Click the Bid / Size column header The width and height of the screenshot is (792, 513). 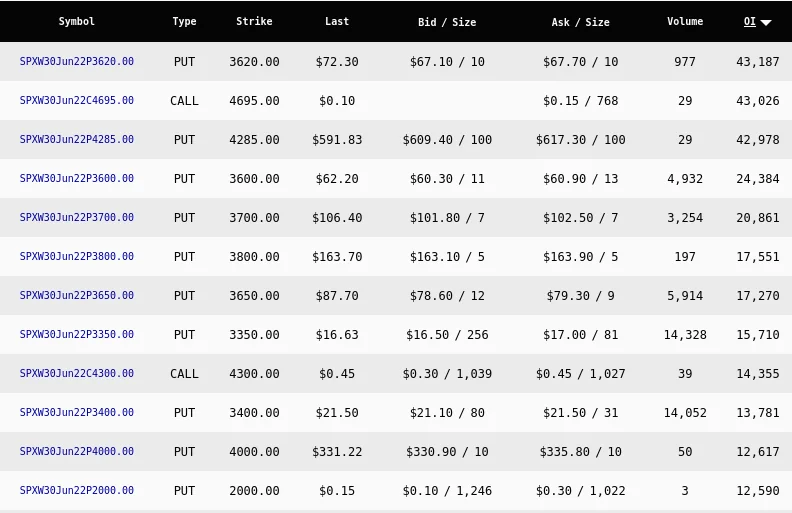[x=447, y=22]
